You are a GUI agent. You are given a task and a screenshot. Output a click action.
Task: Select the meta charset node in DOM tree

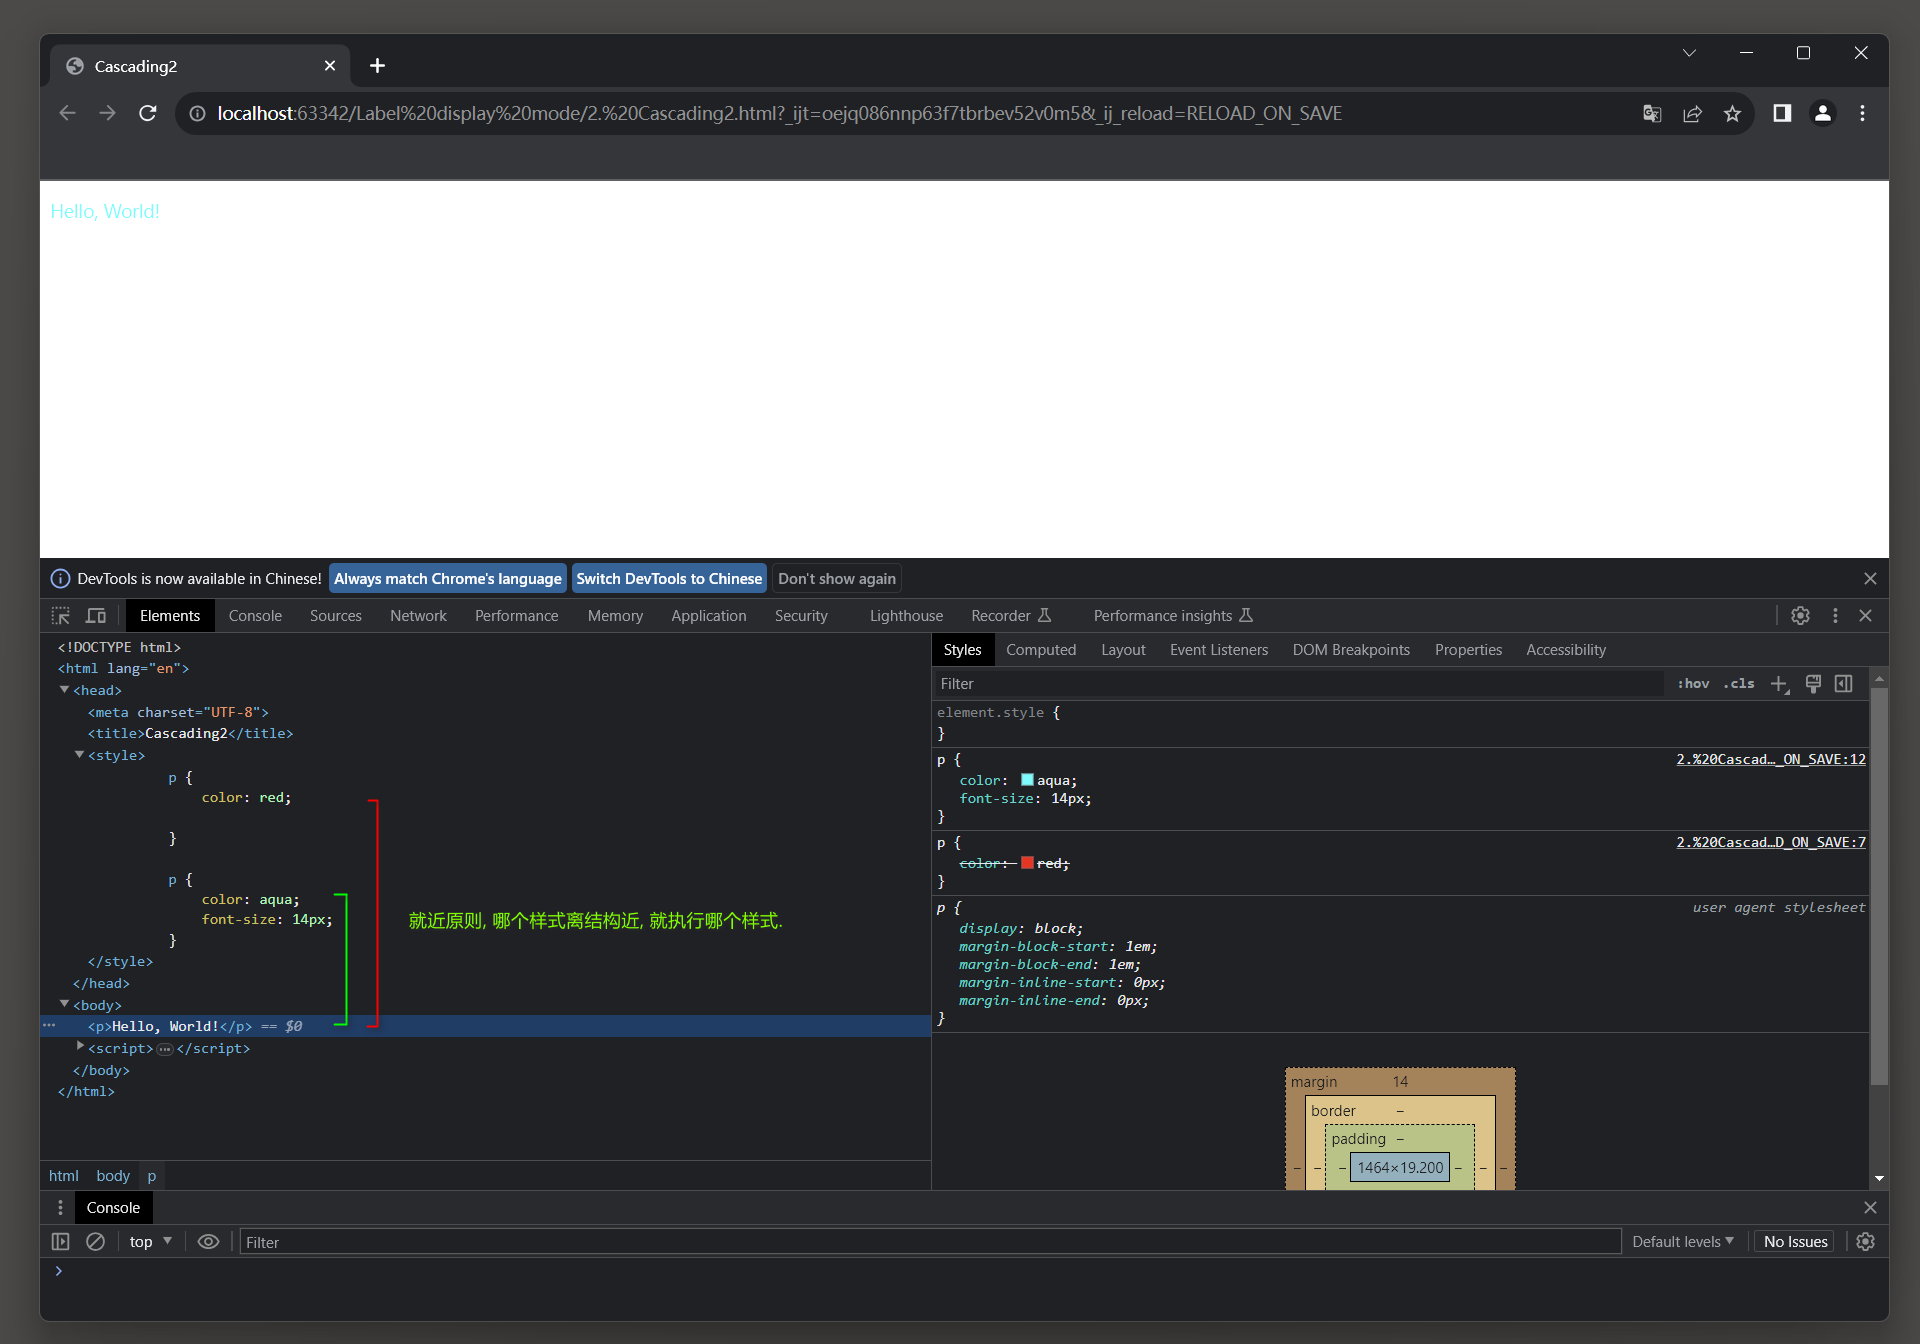click(178, 712)
